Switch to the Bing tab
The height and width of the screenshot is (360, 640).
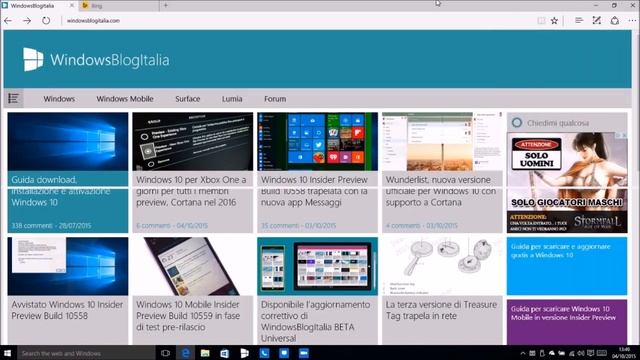[119, 6]
